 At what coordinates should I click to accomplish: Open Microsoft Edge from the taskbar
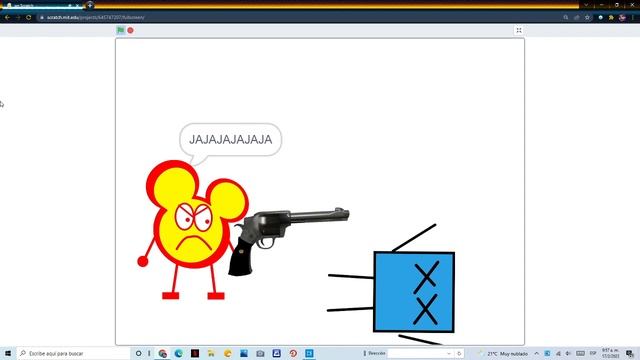pos(178,353)
